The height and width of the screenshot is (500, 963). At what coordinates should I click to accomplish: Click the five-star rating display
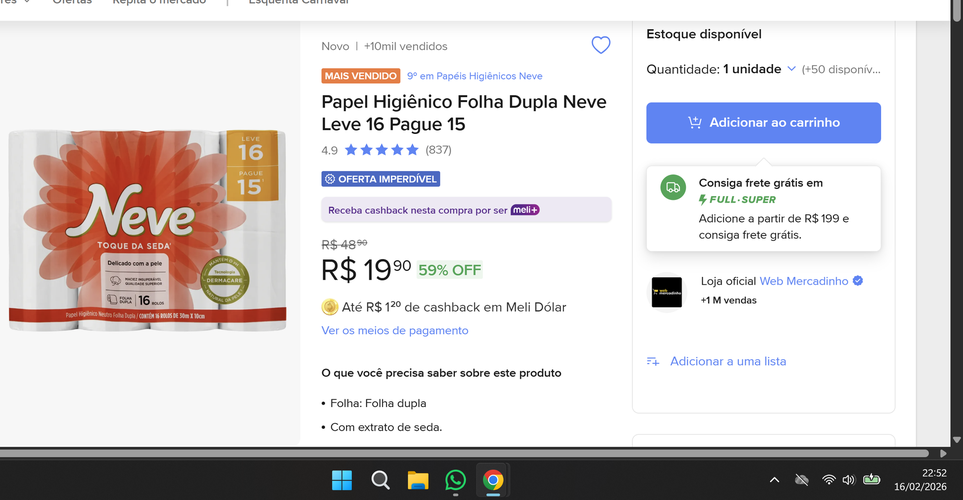[381, 150]
